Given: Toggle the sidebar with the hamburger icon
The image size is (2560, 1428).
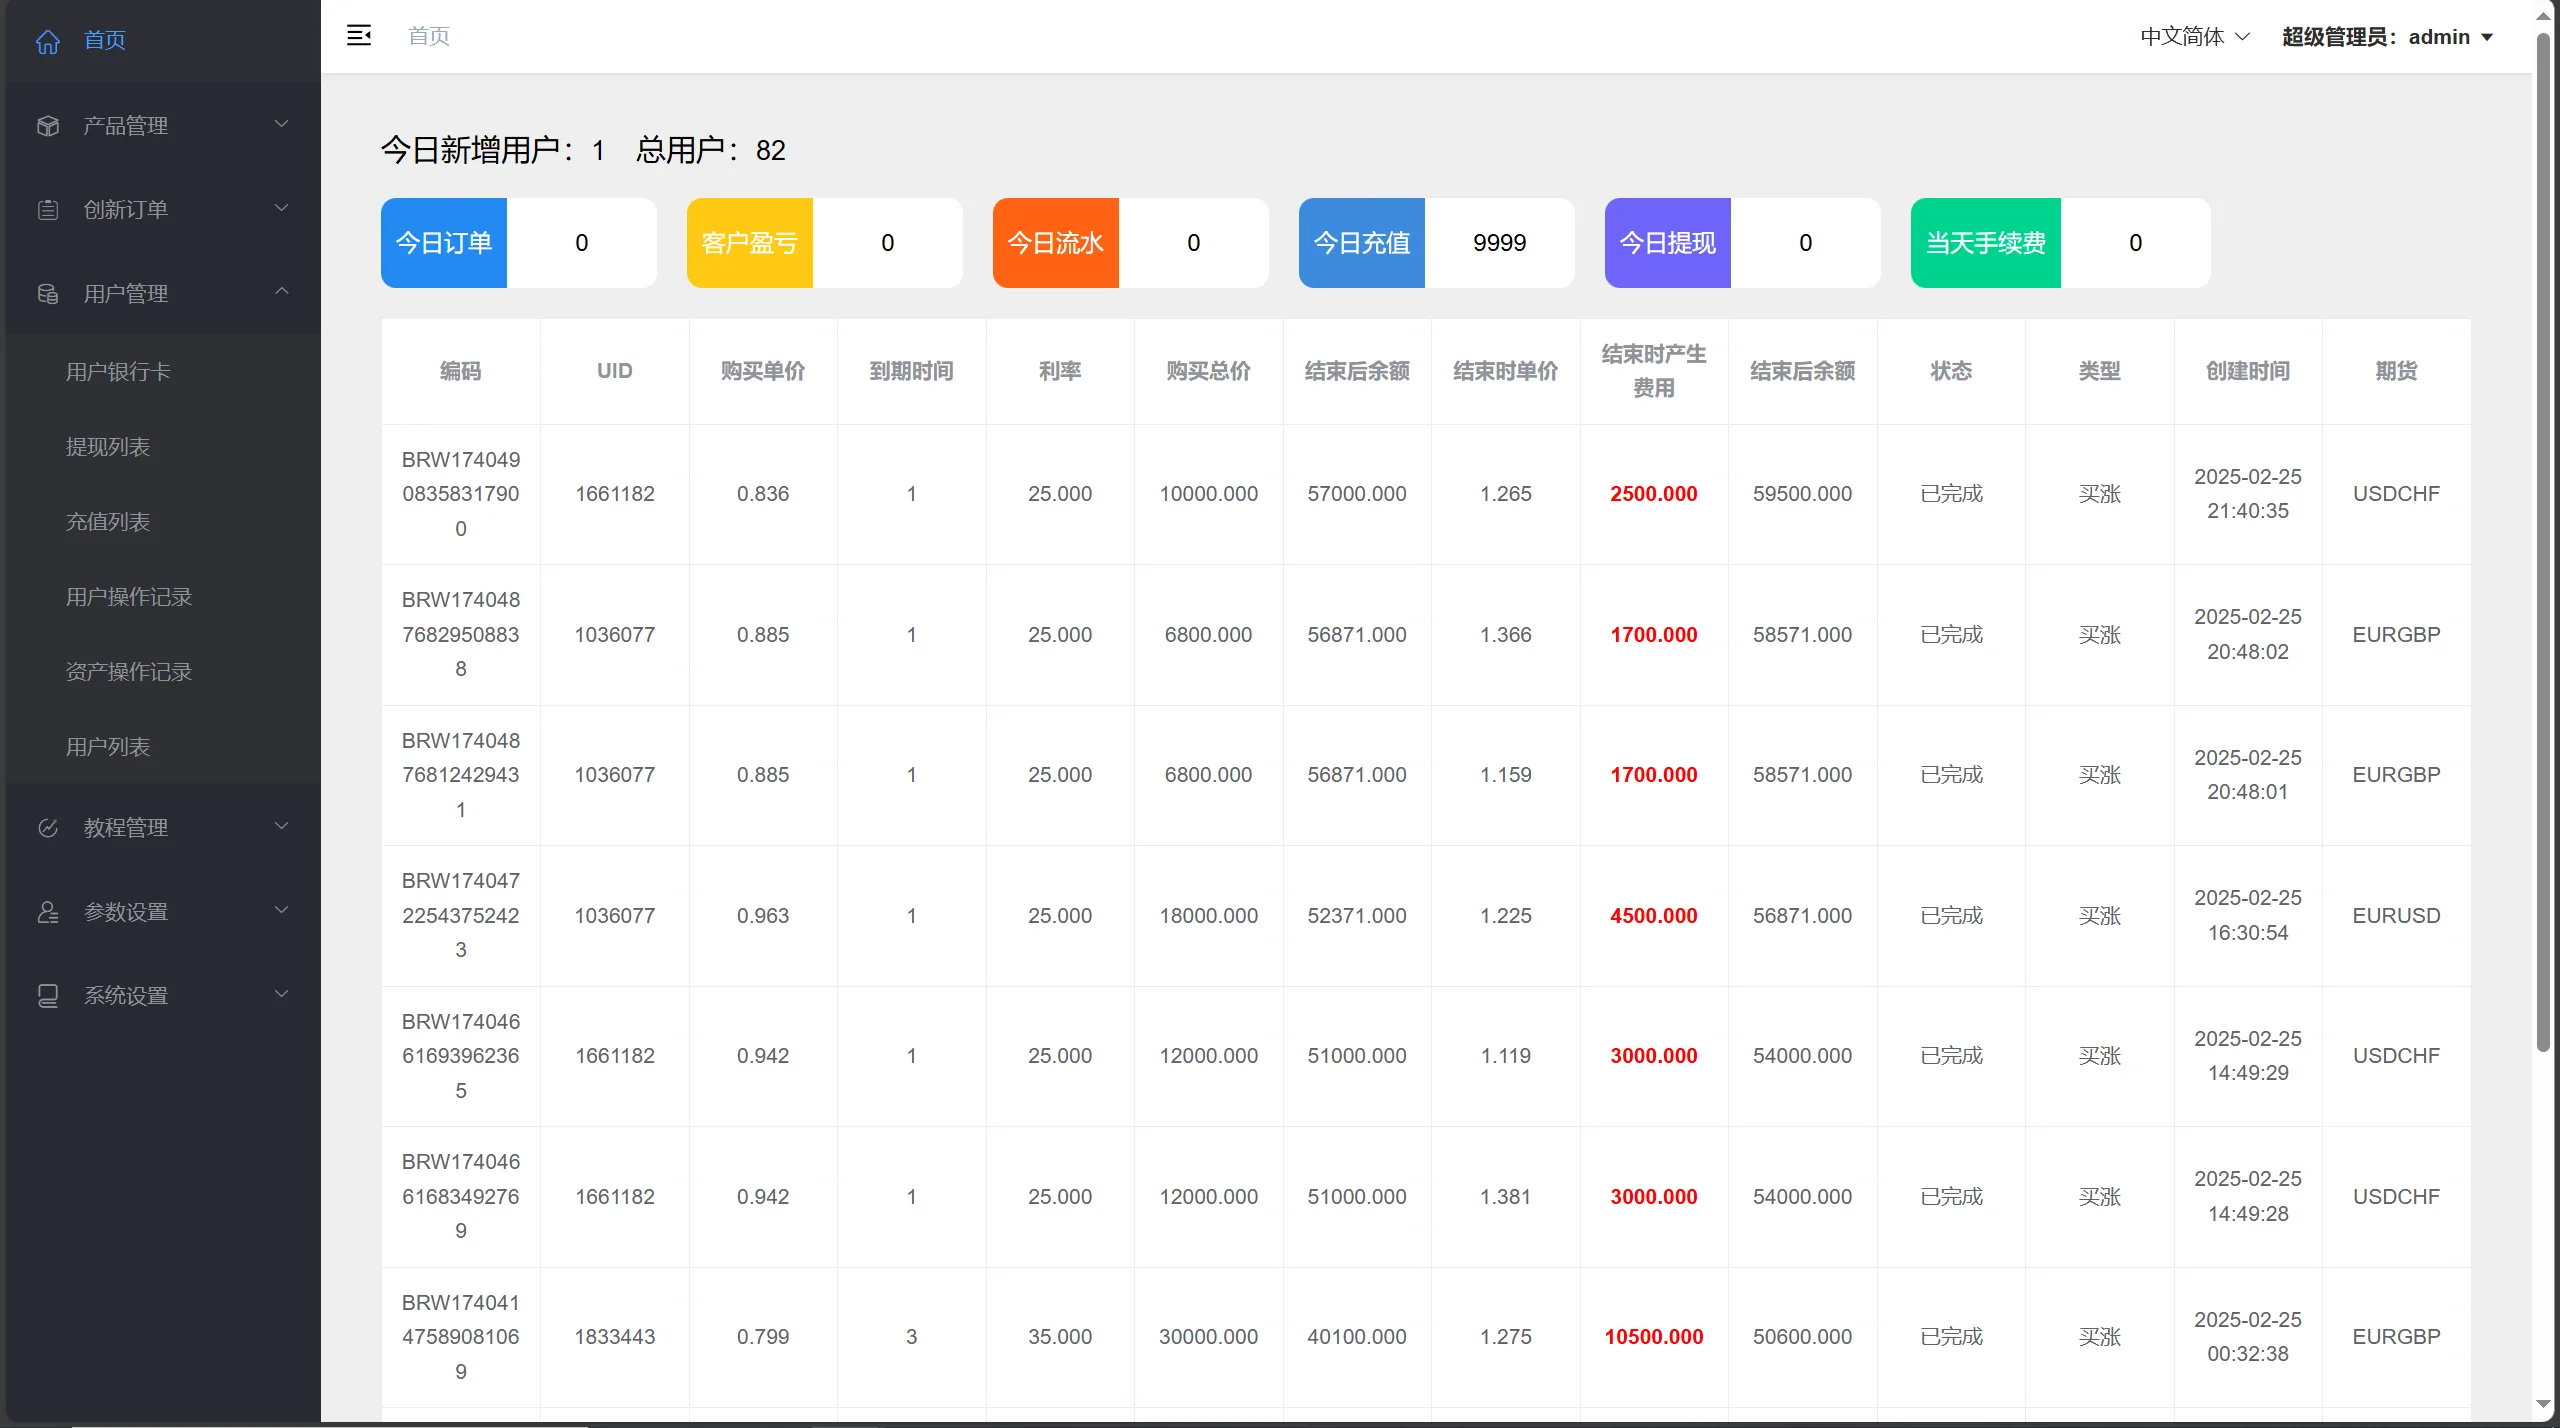Looking at the screenshot, I should (359, 34).
